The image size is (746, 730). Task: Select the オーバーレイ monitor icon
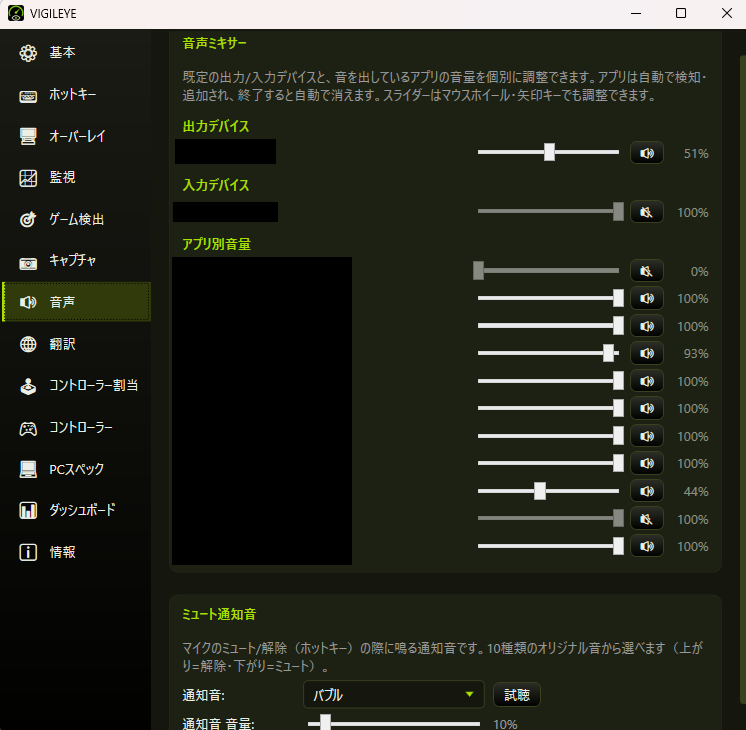point(28,136)
